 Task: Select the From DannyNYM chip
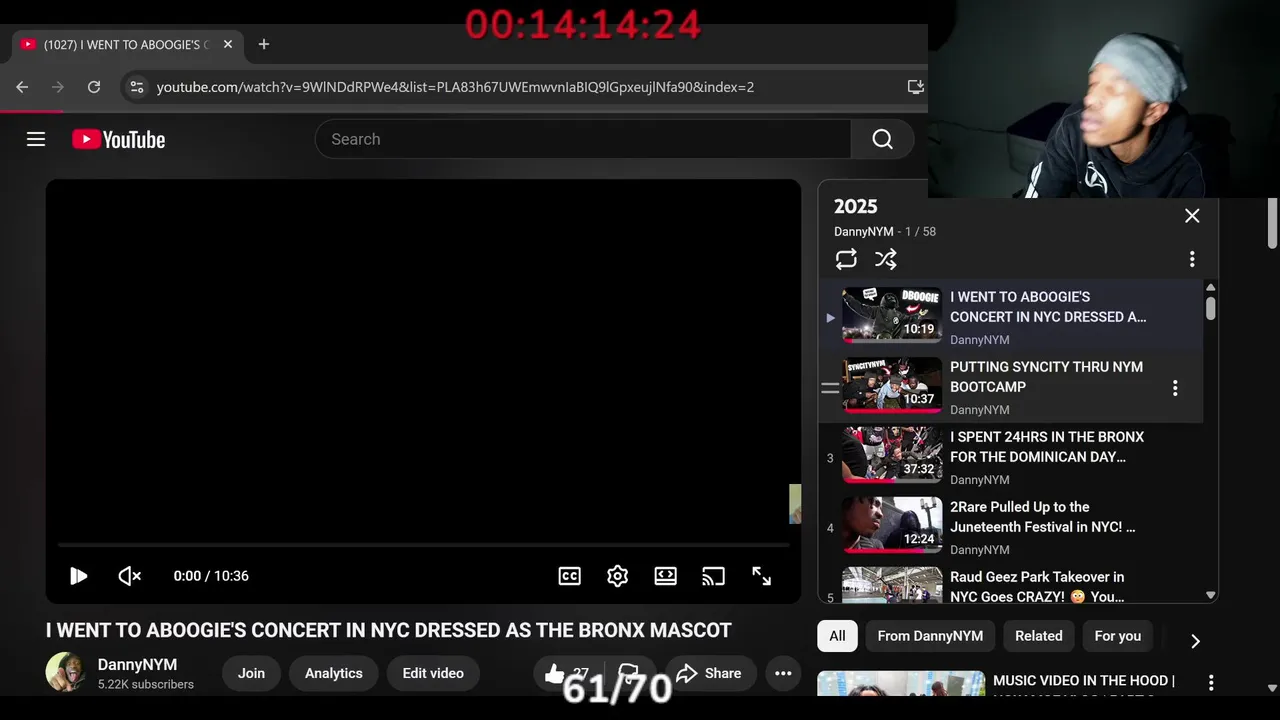930,636
